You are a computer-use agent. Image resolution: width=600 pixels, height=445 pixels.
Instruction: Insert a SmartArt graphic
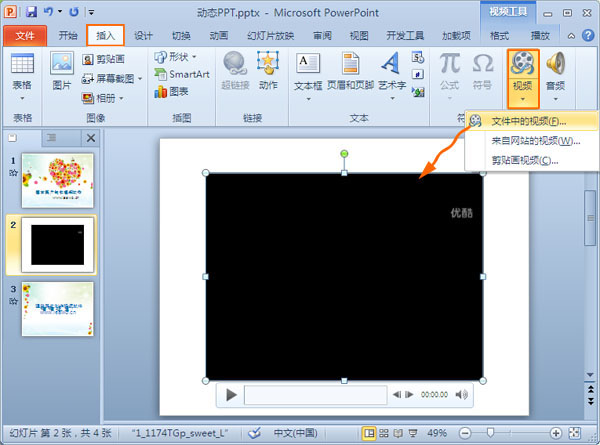182,74
